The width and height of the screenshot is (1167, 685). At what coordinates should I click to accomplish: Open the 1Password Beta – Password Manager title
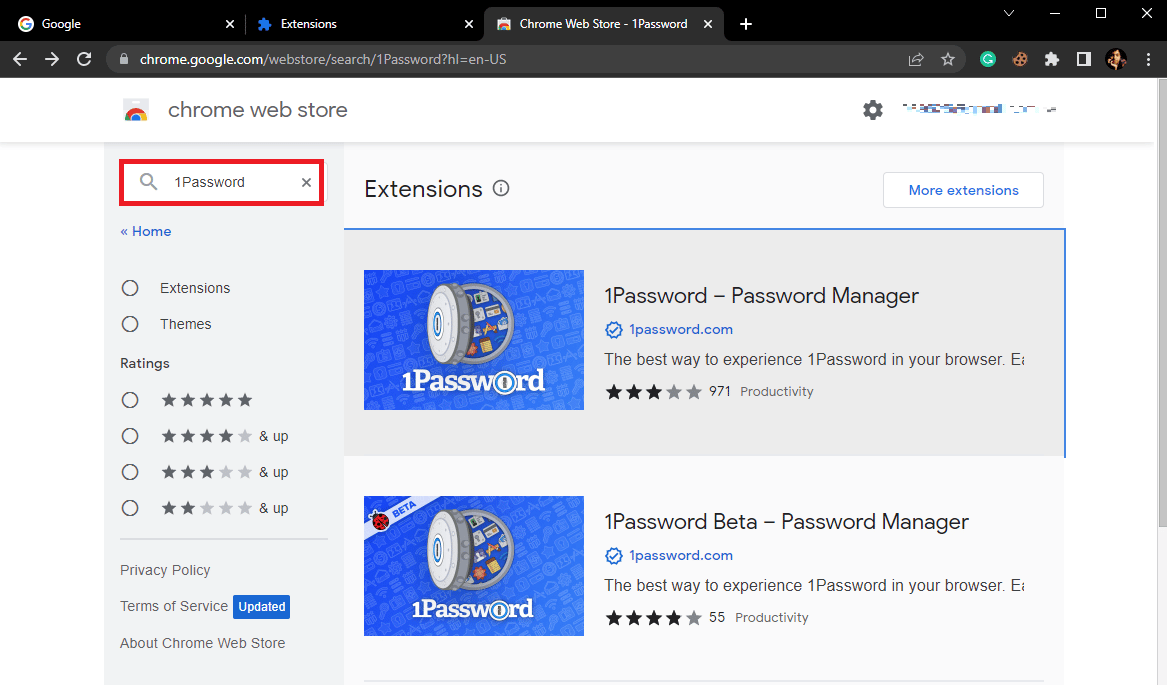point(786,522)
